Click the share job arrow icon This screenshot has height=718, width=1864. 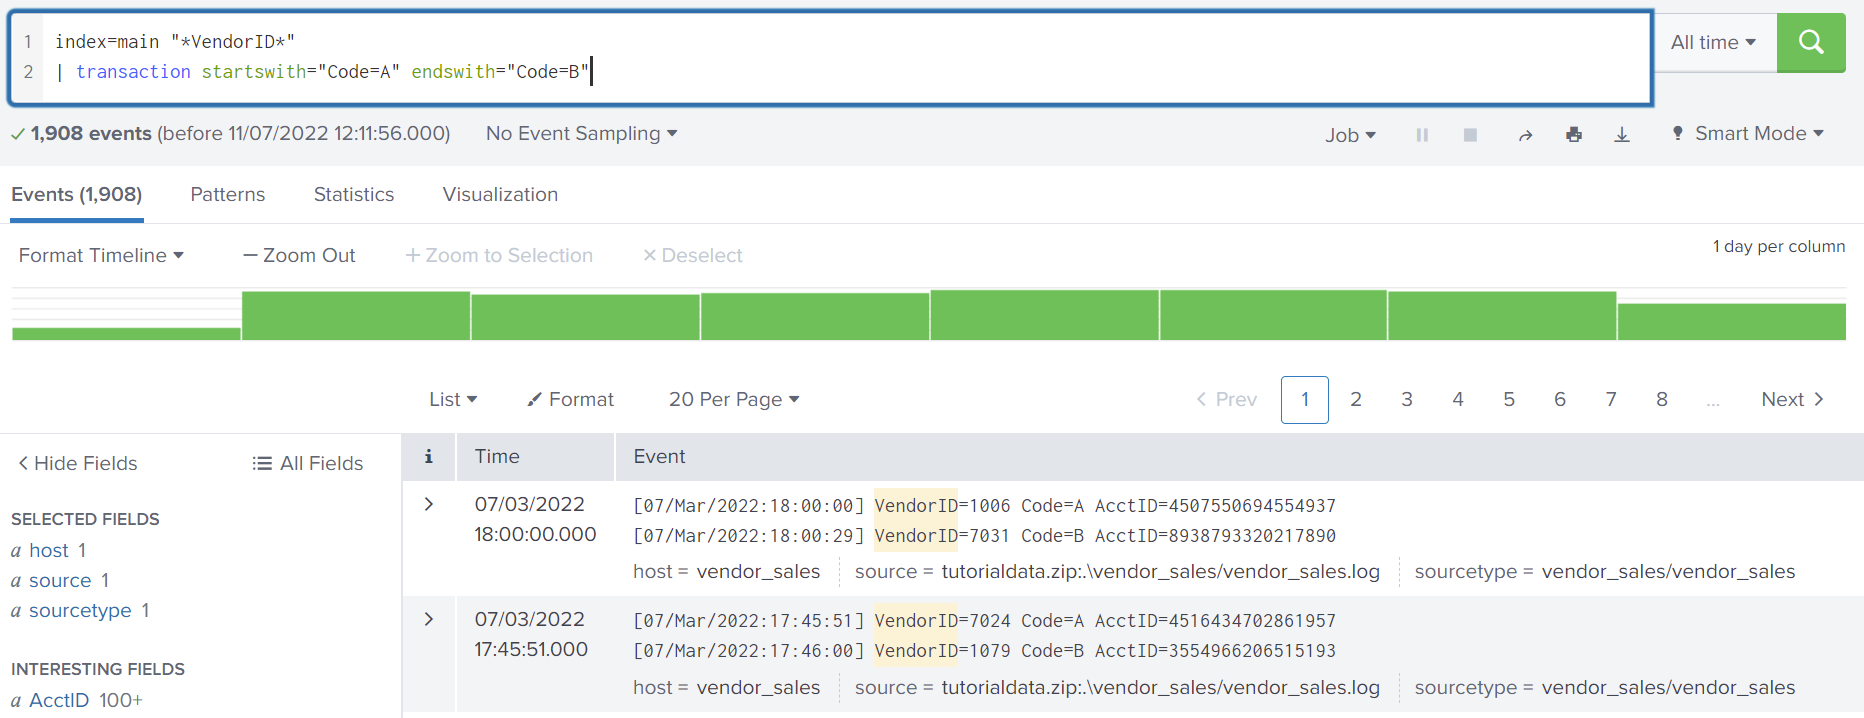pos(1525,135)
